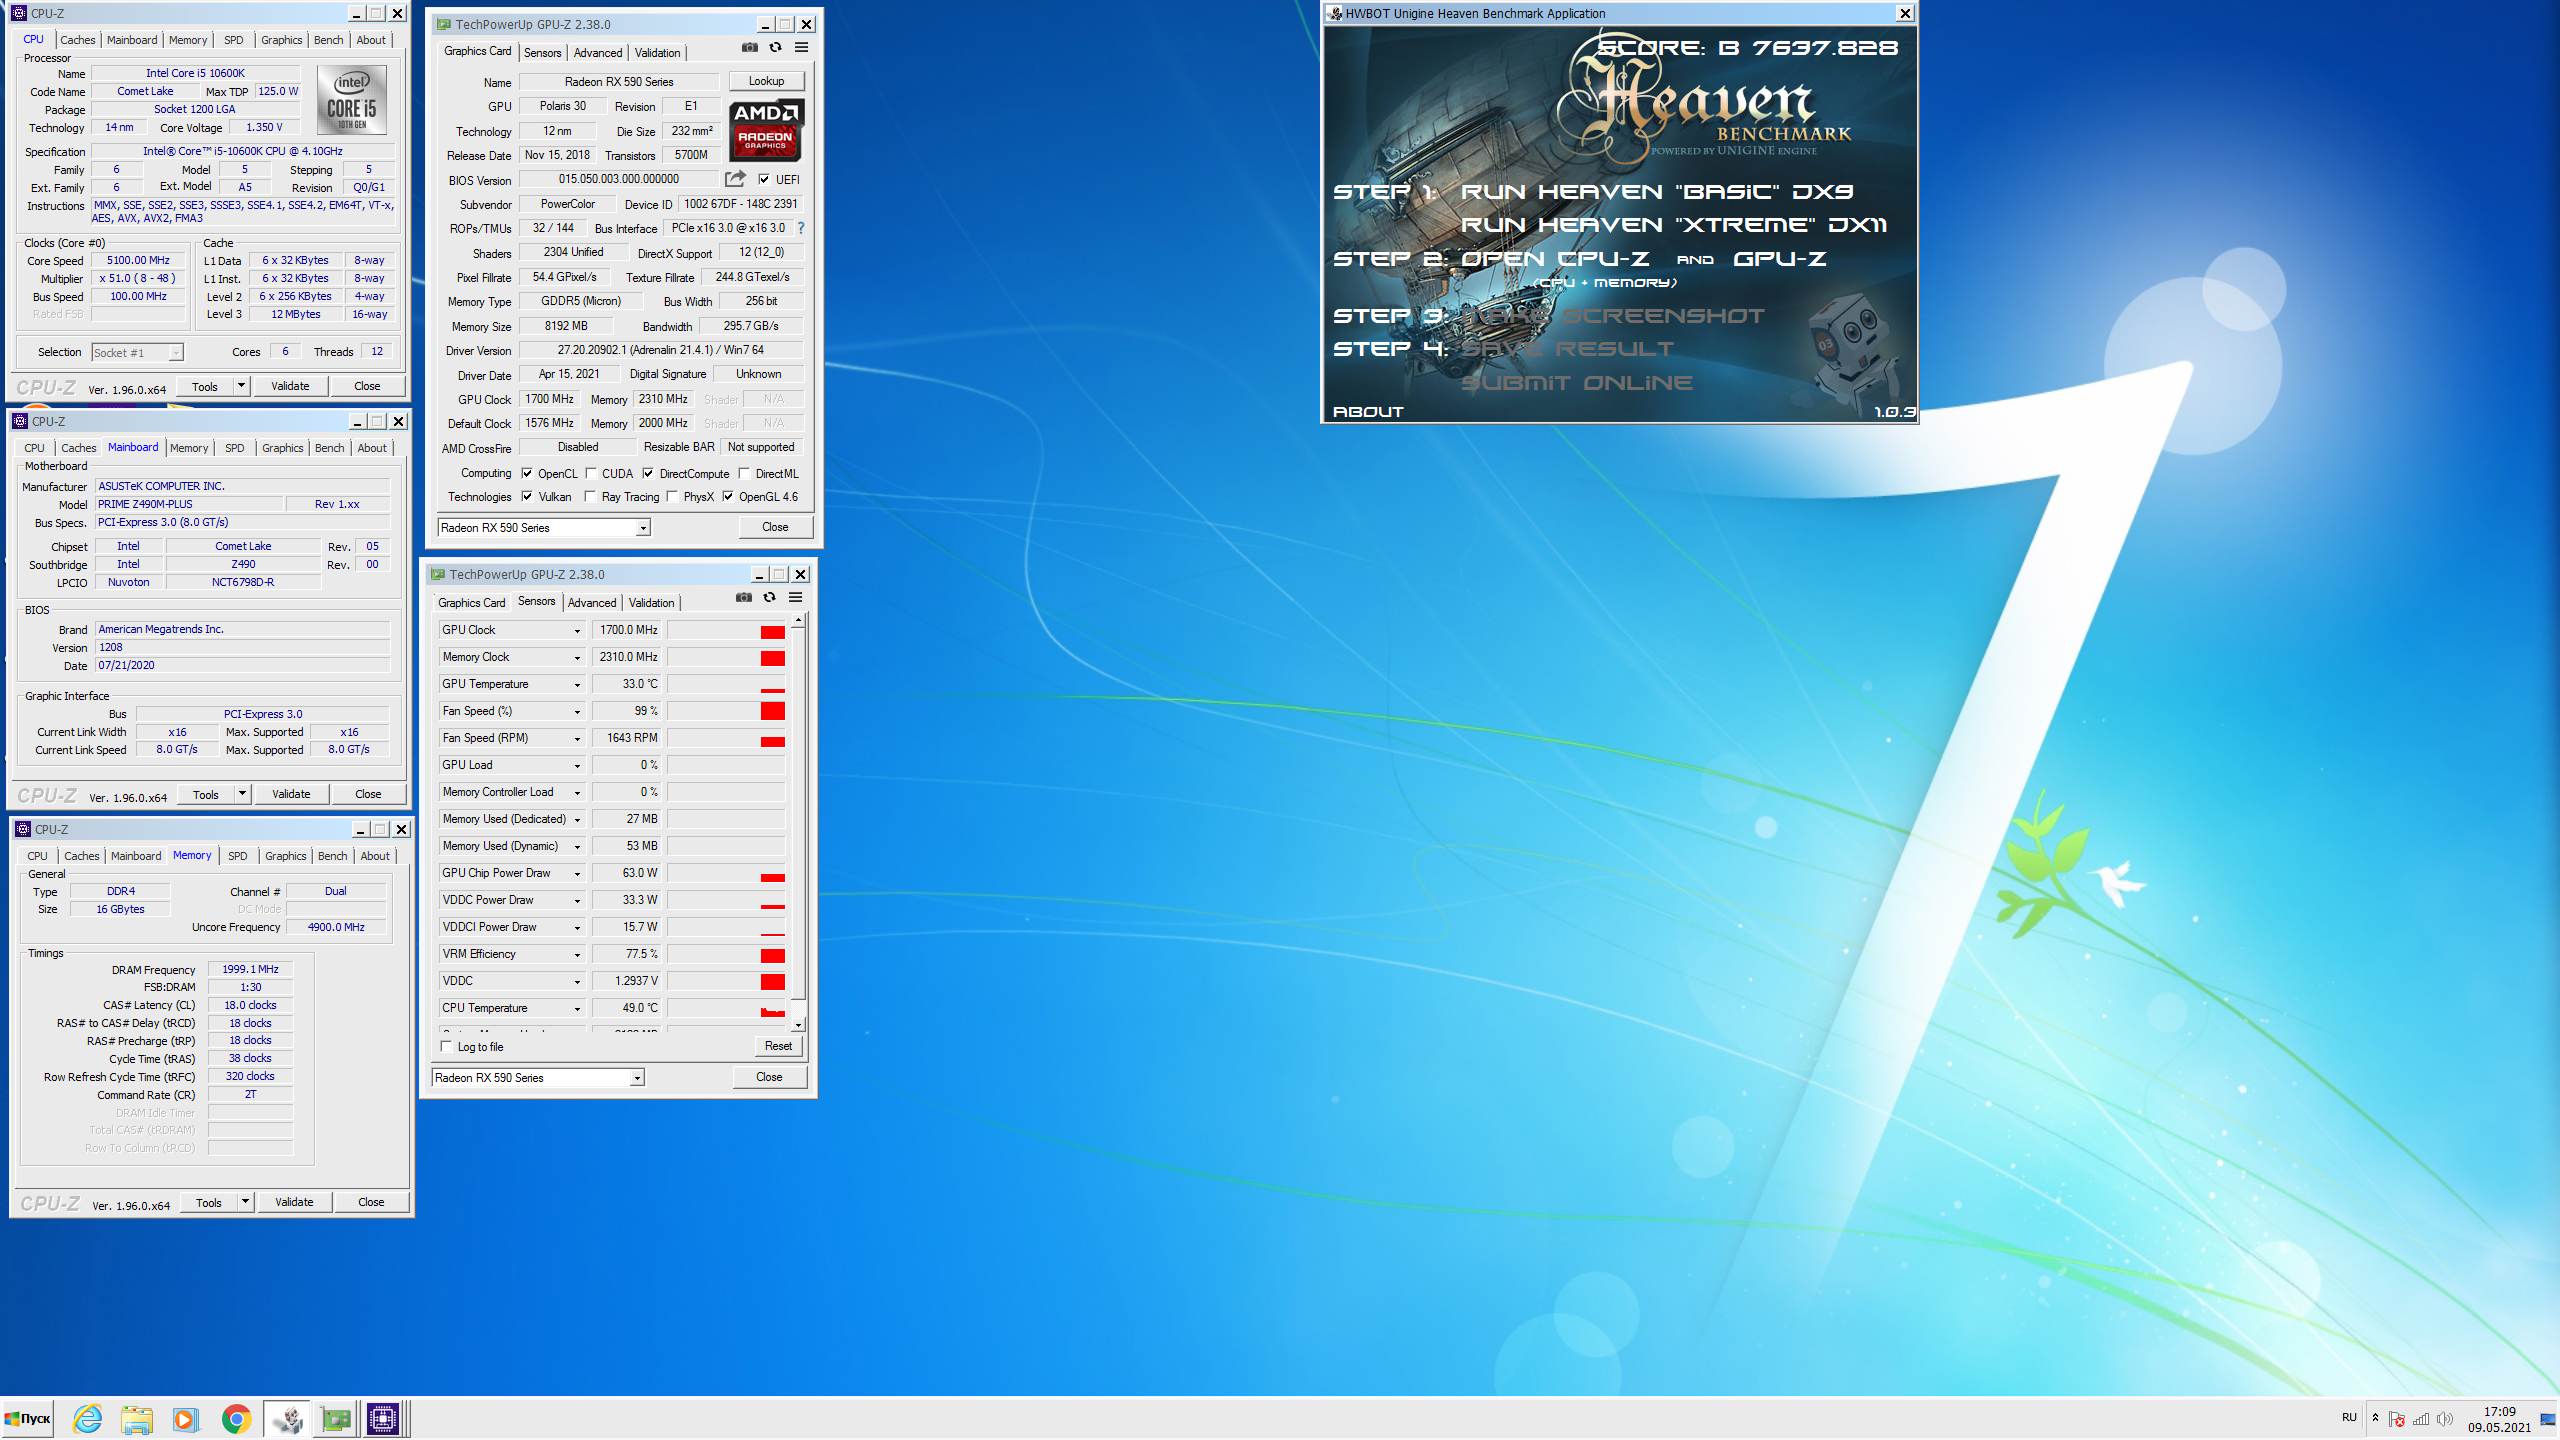Open Google Chrome from the taskbar
The width and height of the screenshot is (2560, 1440).
point(236,1418)
